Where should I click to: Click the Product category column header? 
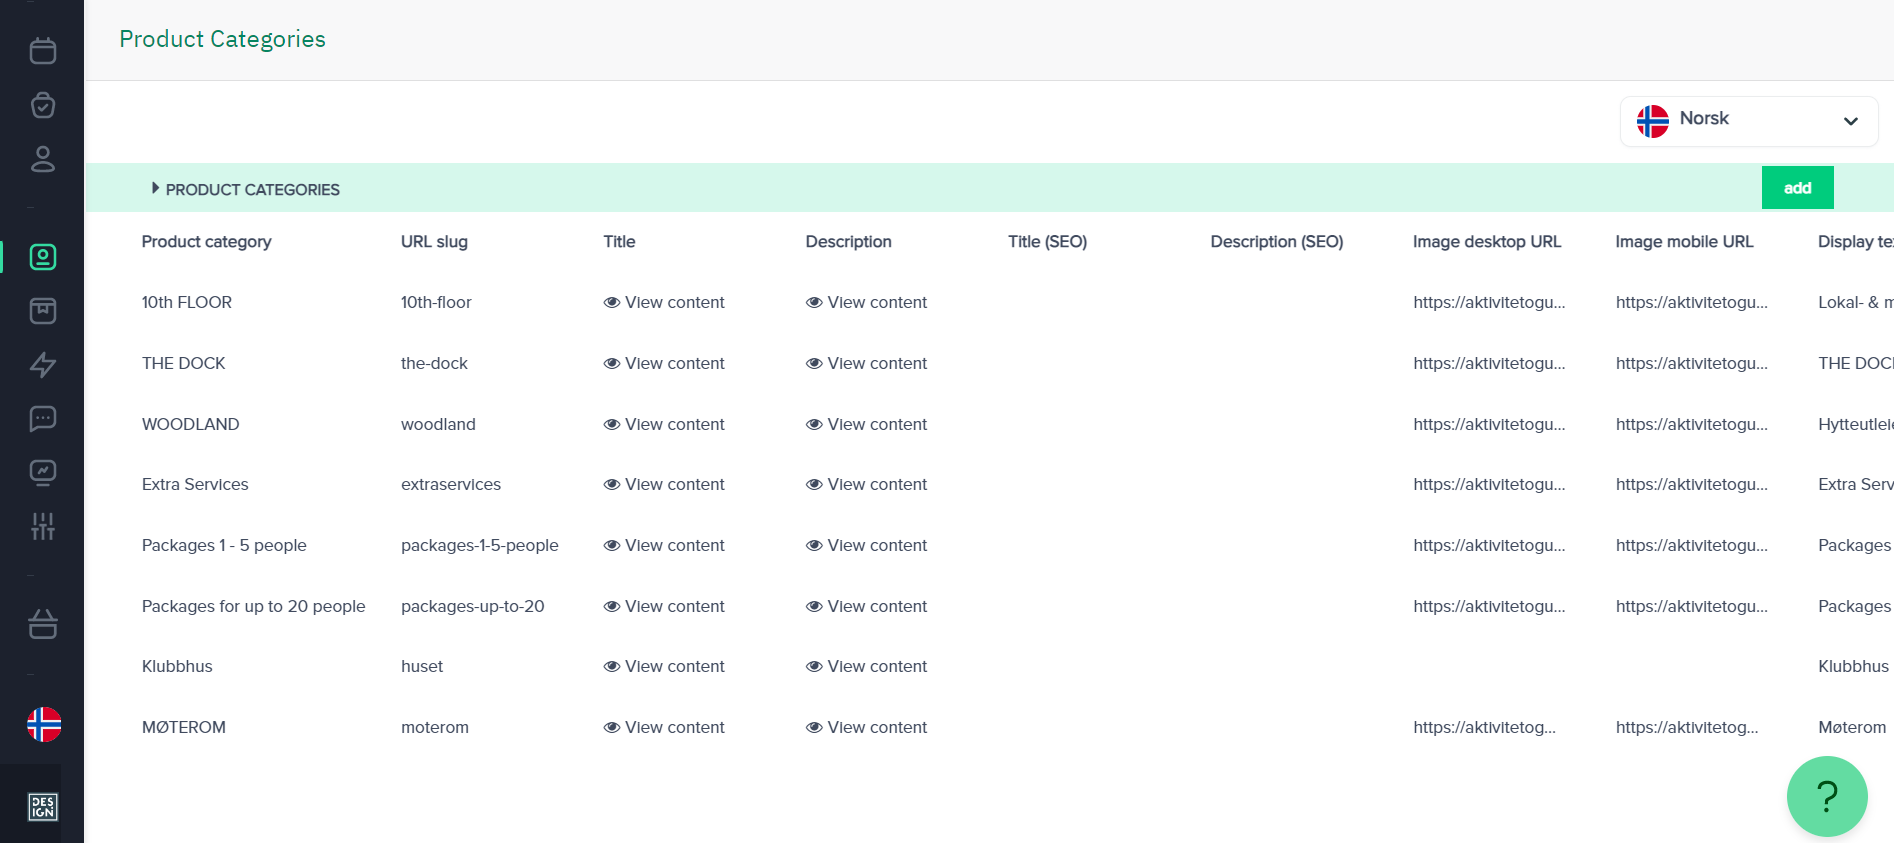point(206,241)
